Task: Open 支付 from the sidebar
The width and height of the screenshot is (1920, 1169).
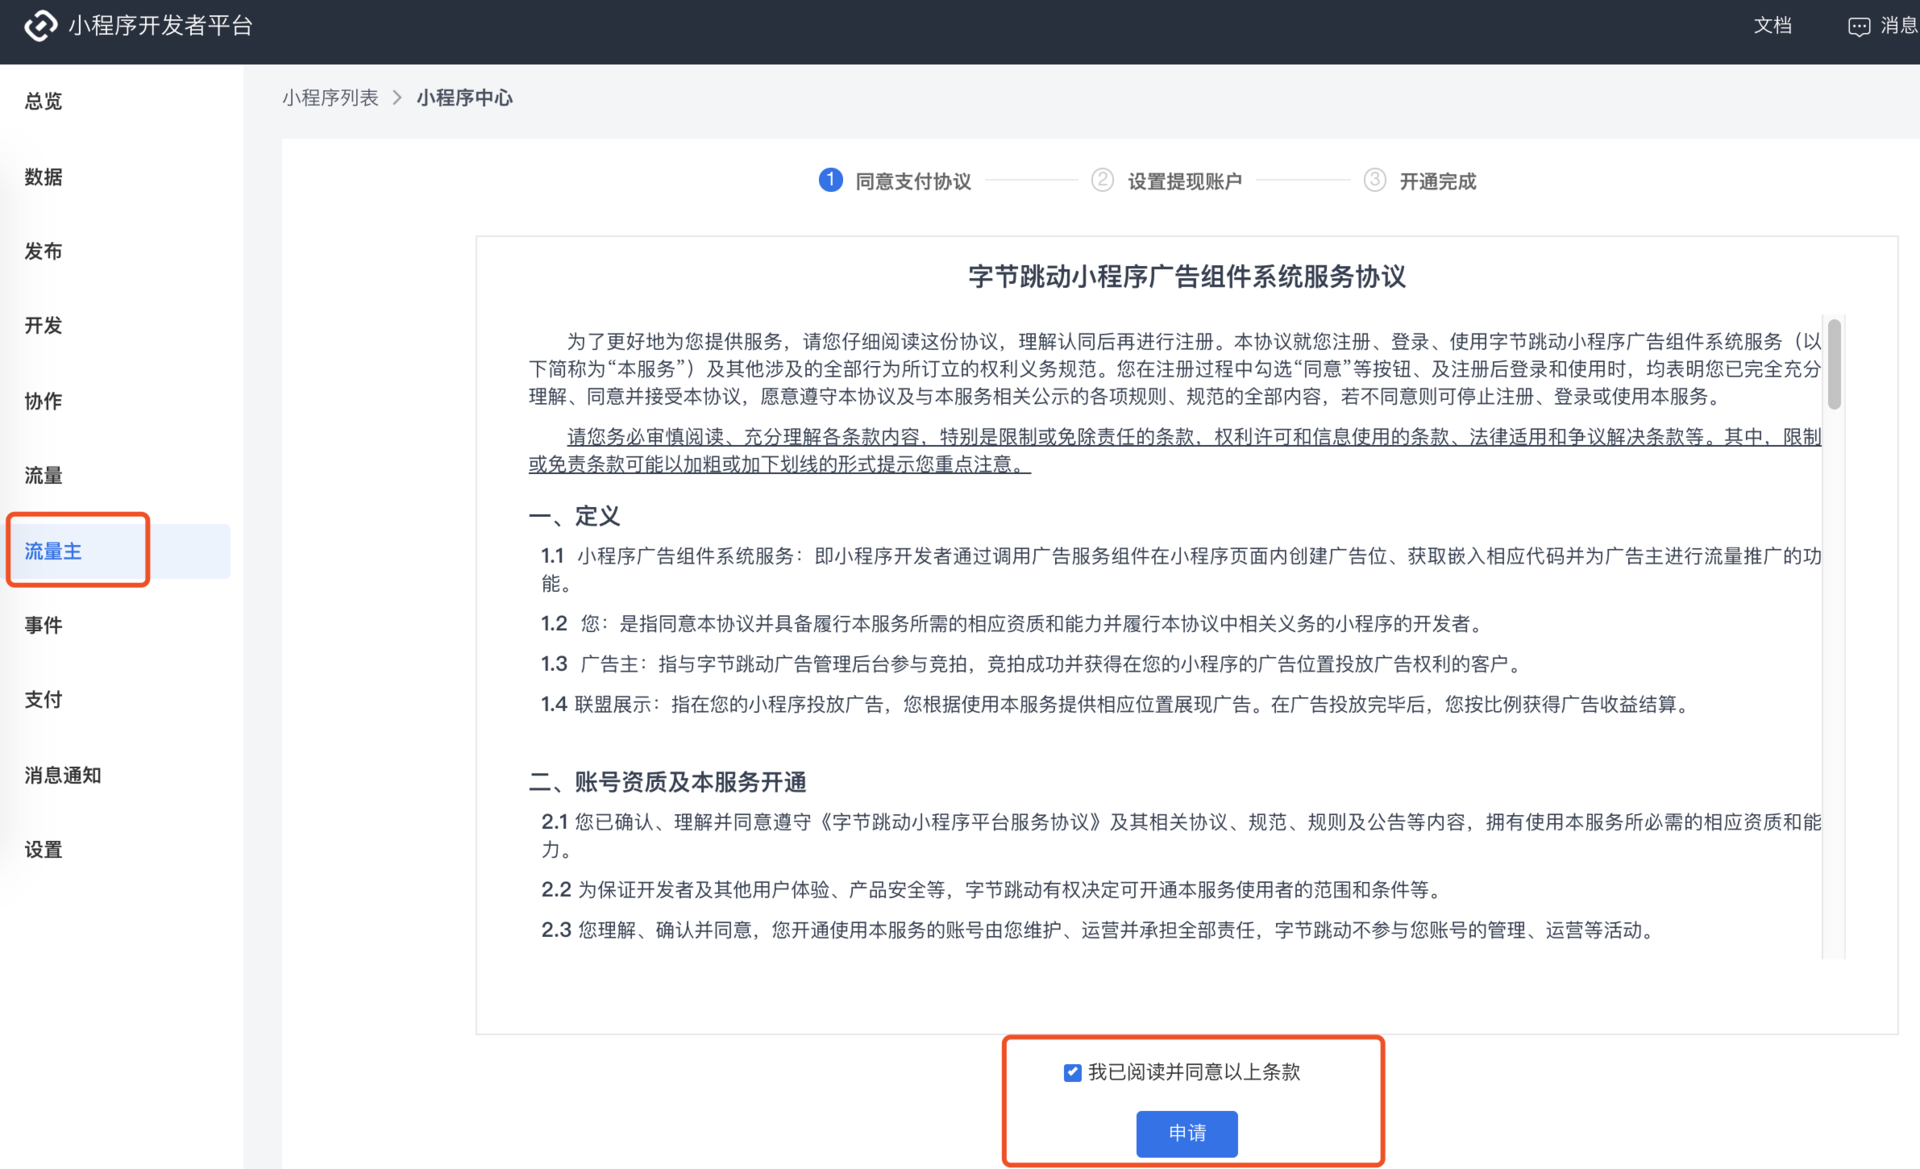Action: 42,699
